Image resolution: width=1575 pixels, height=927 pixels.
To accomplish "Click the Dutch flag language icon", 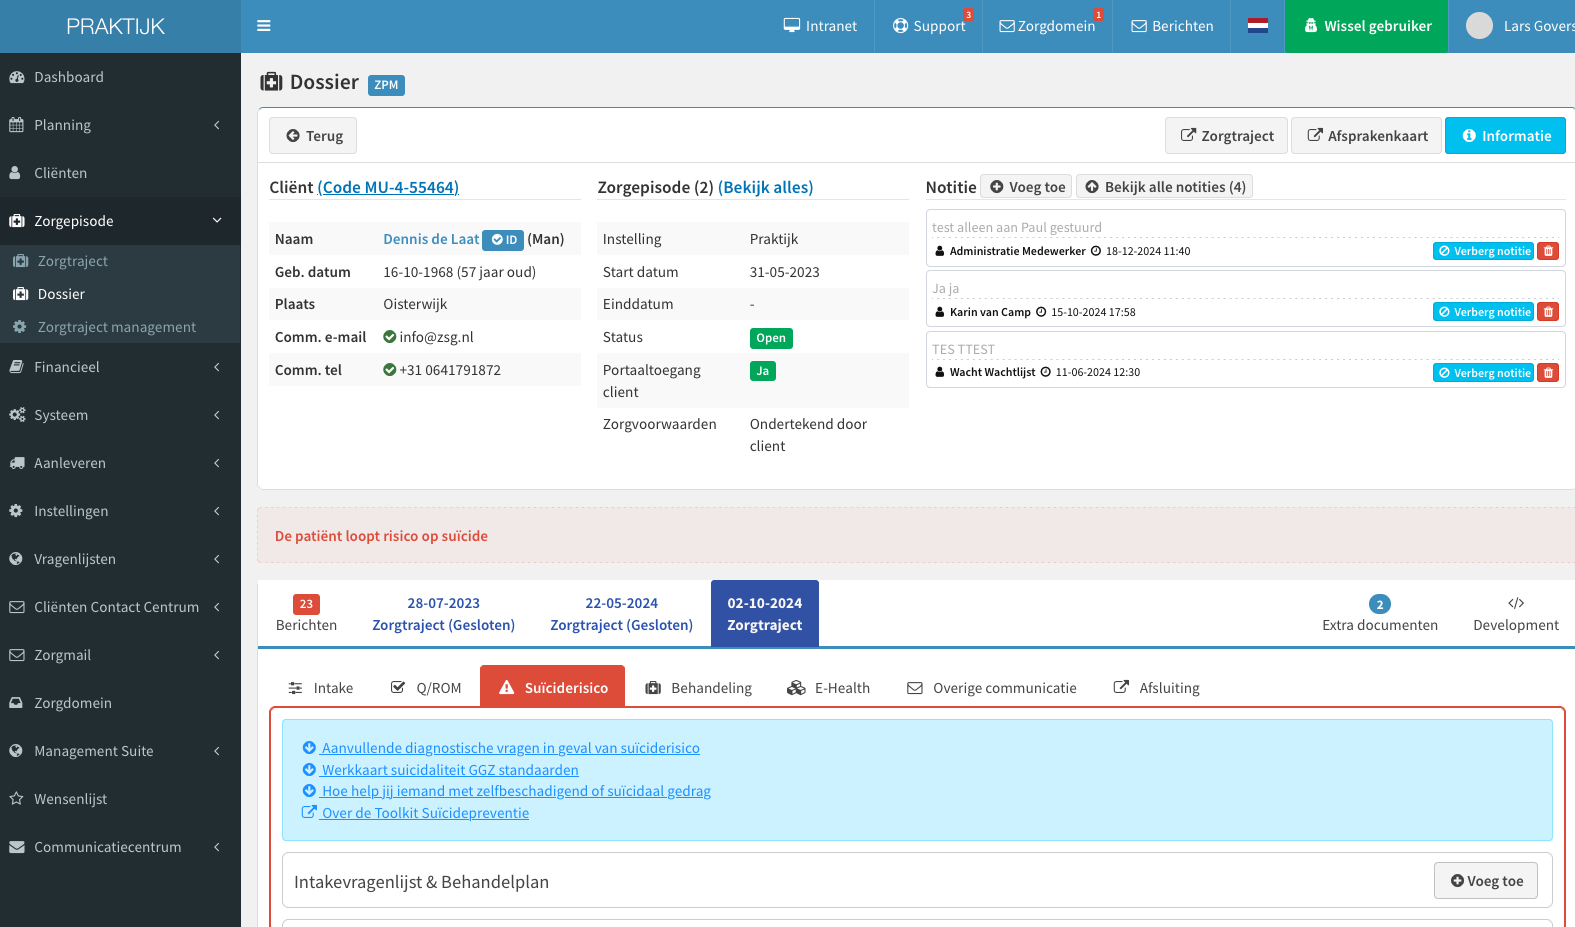I will (1258, 26).
